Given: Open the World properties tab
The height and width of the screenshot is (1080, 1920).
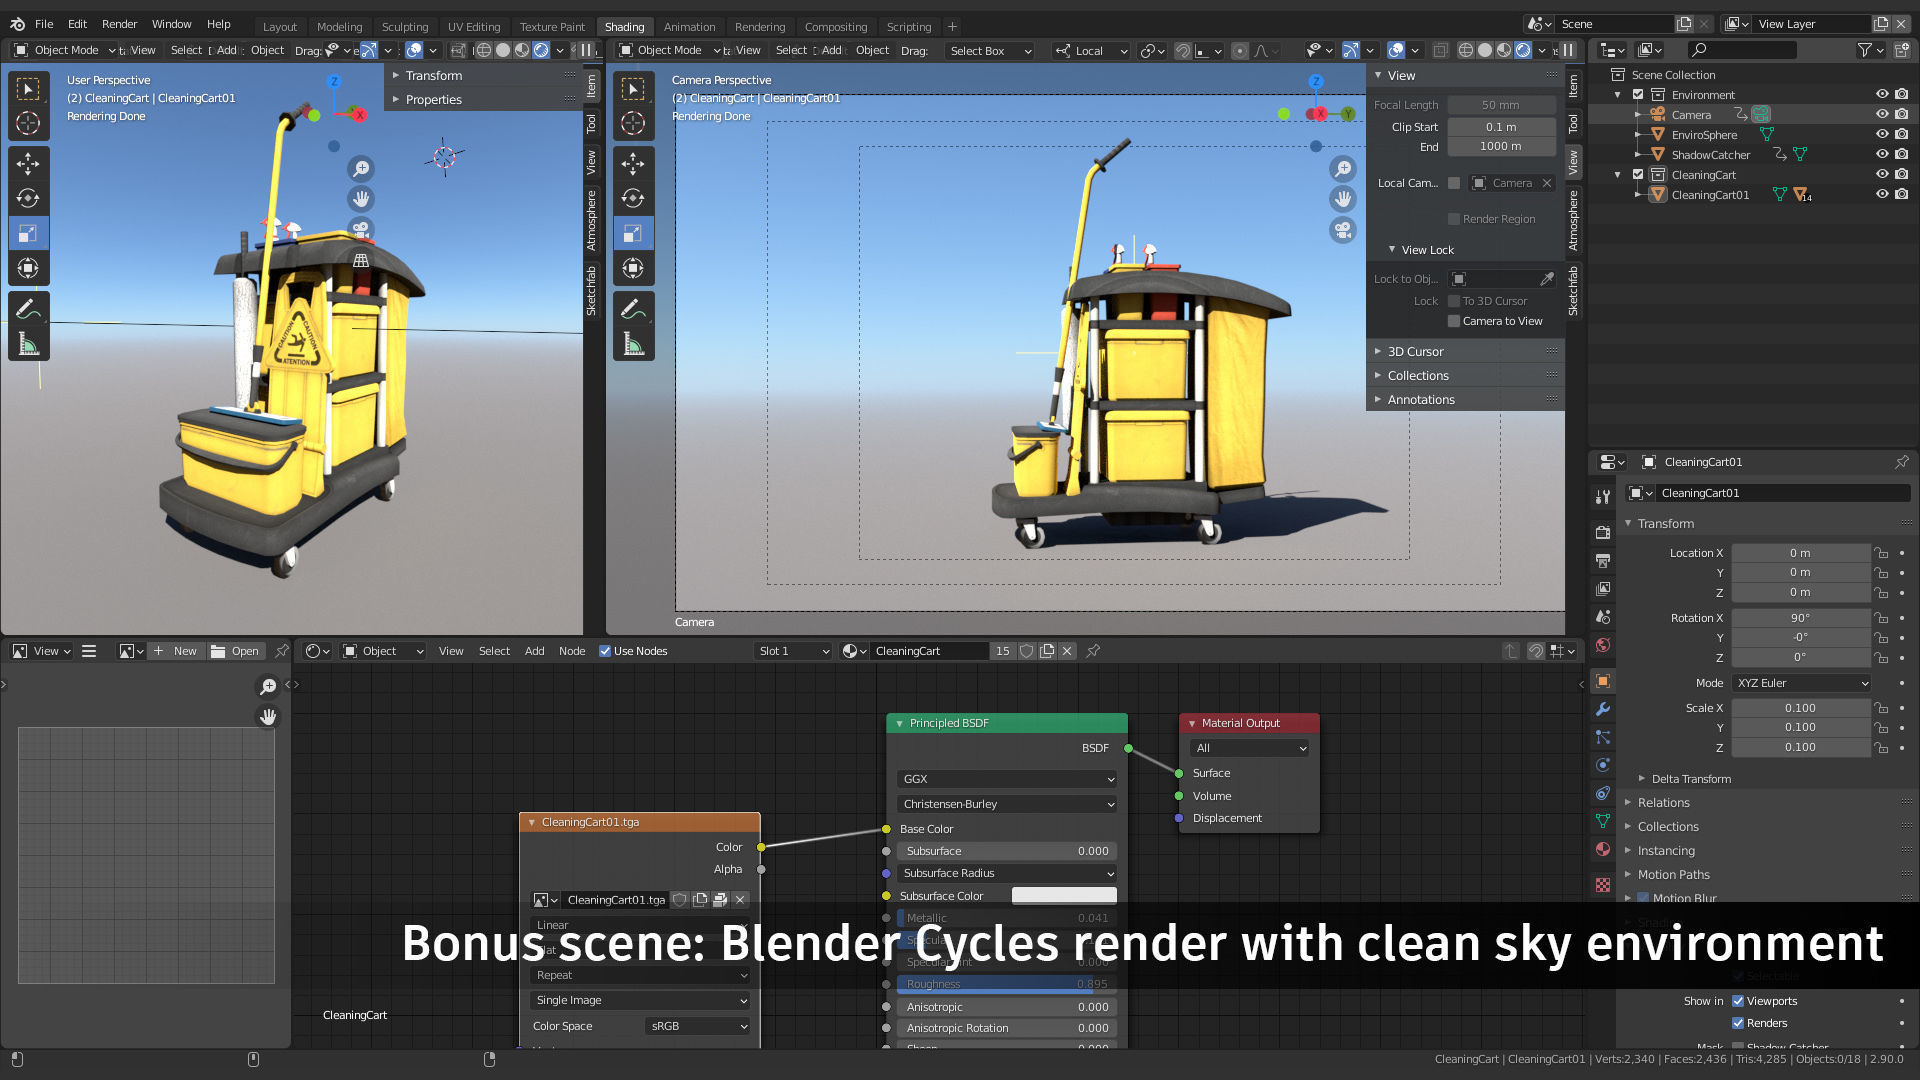Looking at the screenshot, I should click(x=1603, y=645).
